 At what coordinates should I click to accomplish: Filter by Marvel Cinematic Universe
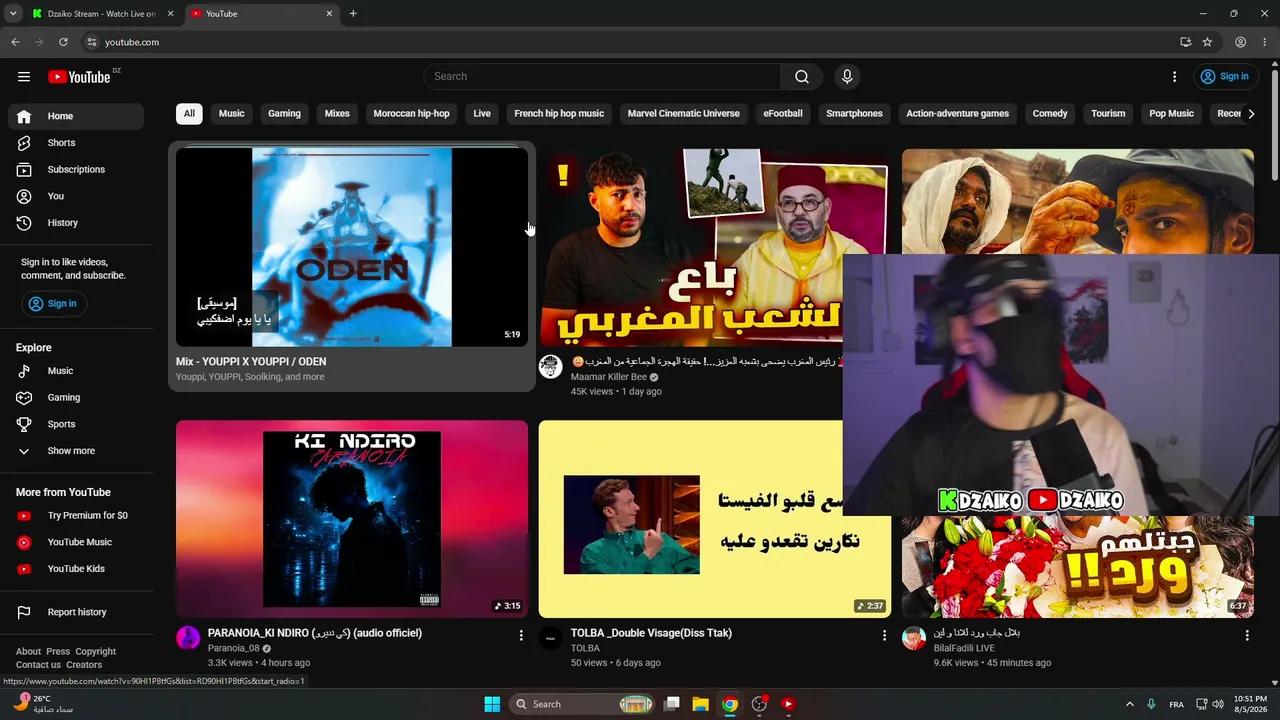pyautogui.click(x=684, y=114)
